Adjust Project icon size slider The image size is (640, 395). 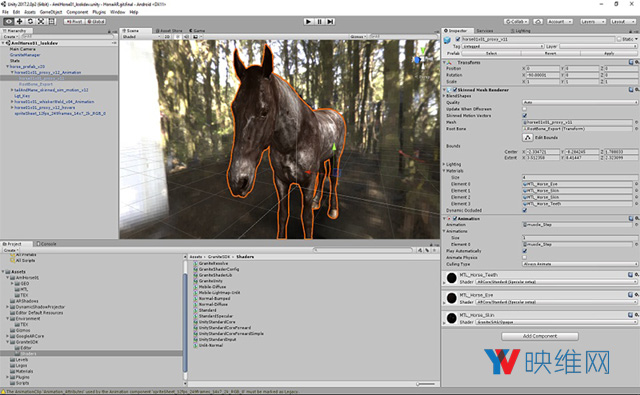coord(426,384)
